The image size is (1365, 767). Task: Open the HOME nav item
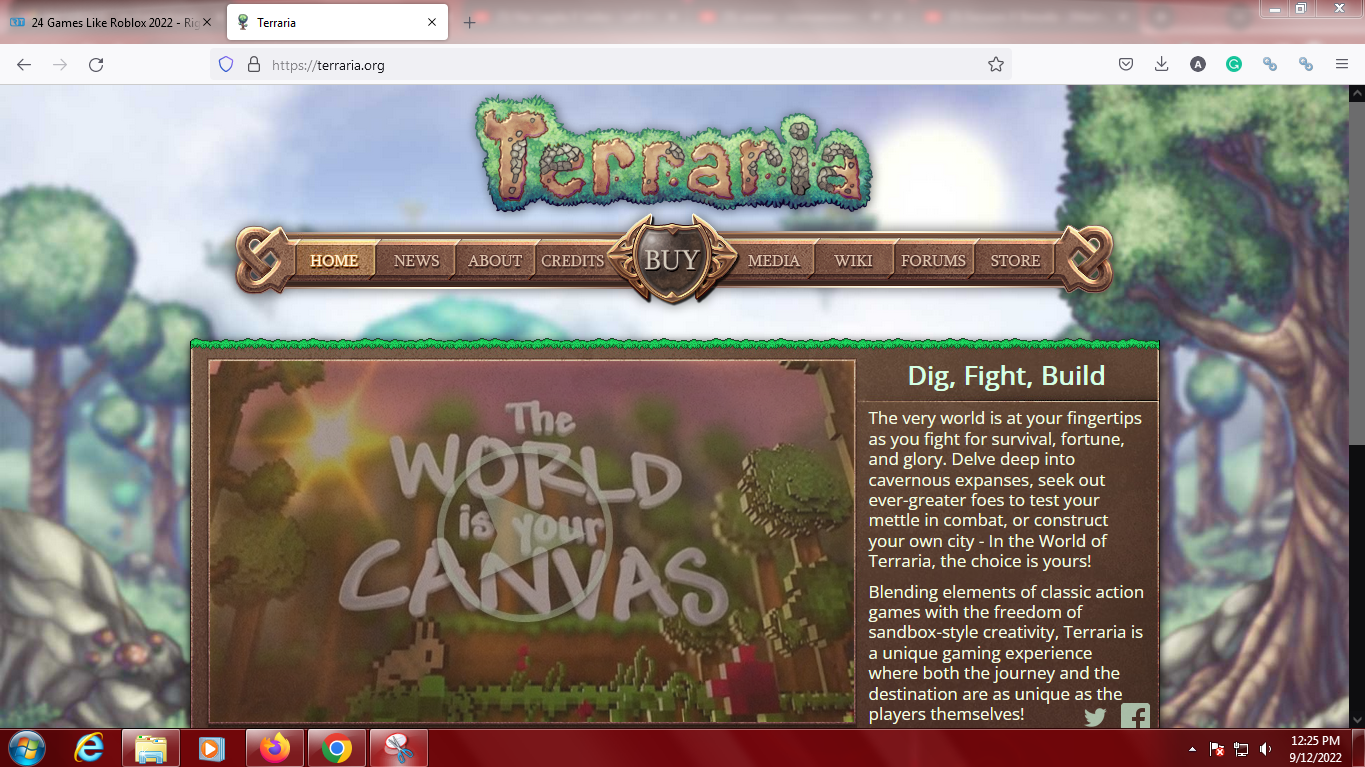tap(334, 260)
